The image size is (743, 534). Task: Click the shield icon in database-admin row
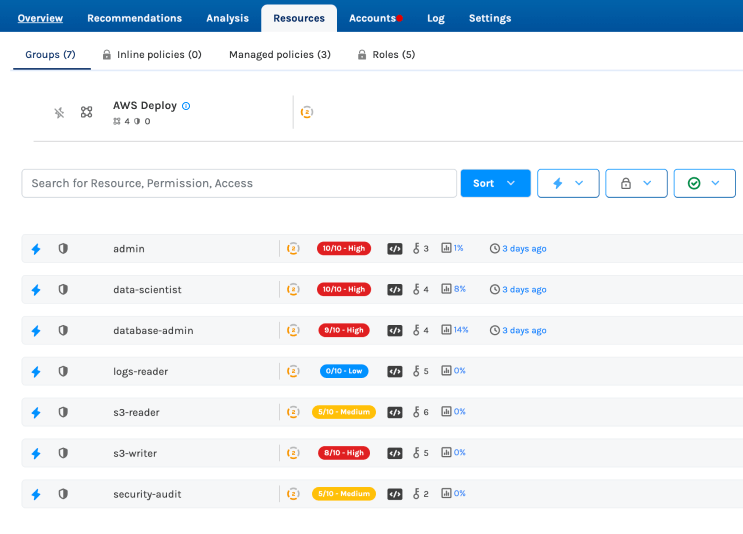click(63, 330)
